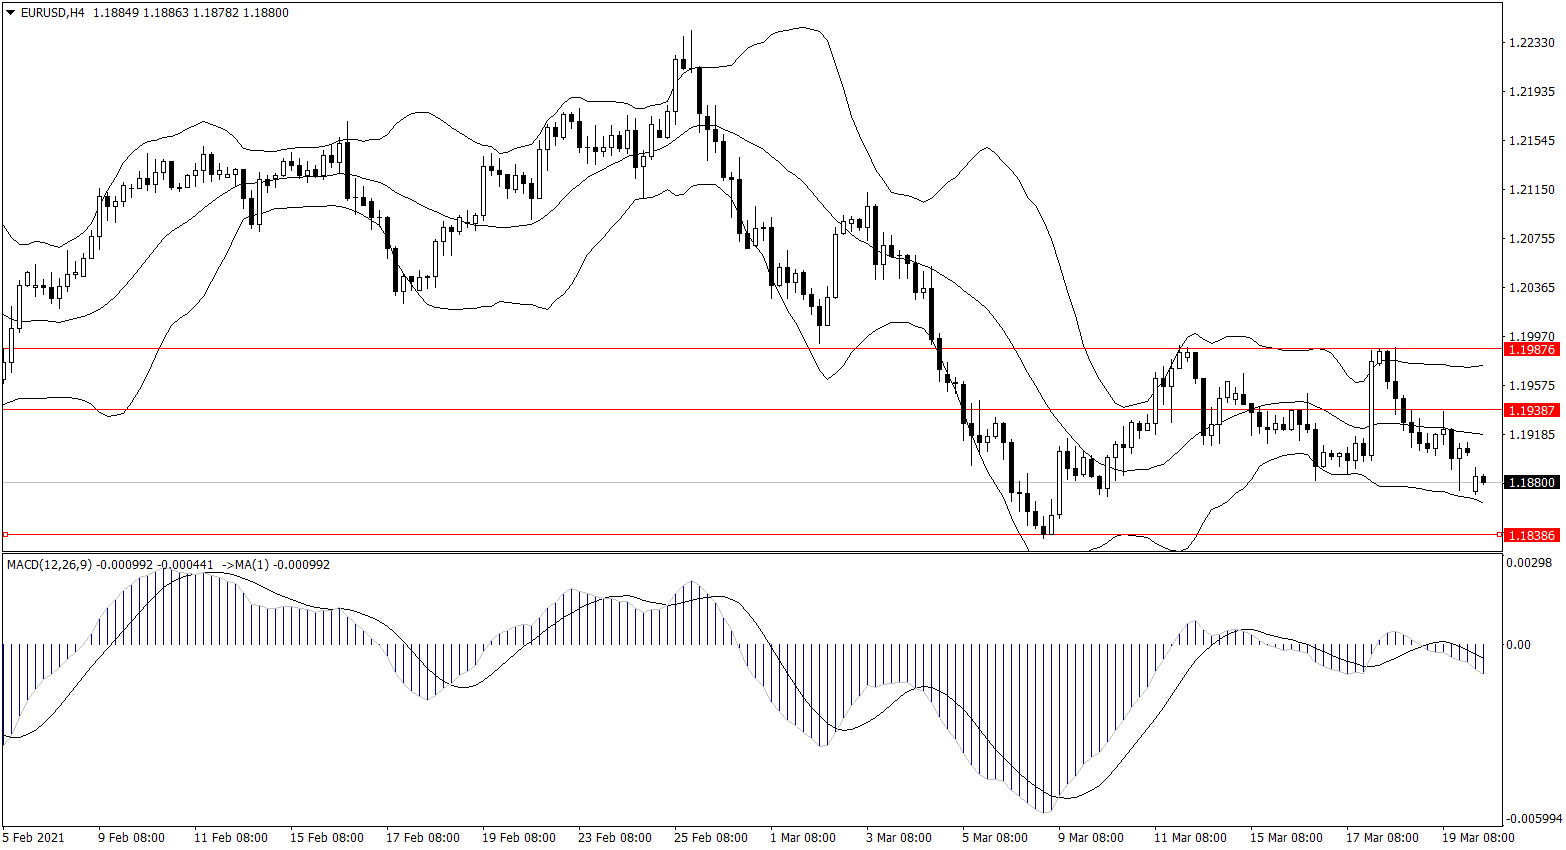1566x850 pixels.
Task: Select the red 1.19387 price label
Action: click(1531, 410)
